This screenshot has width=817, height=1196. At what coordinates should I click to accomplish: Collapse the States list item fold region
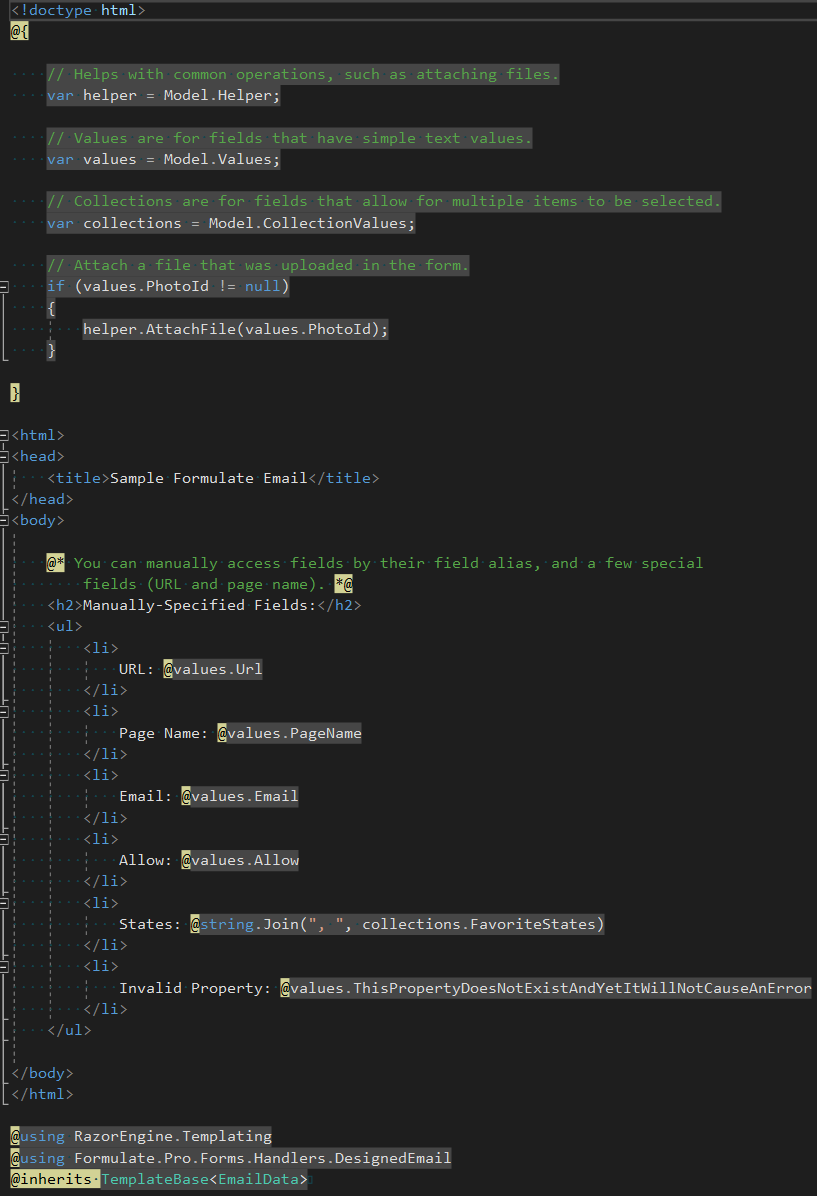(5, 902)
